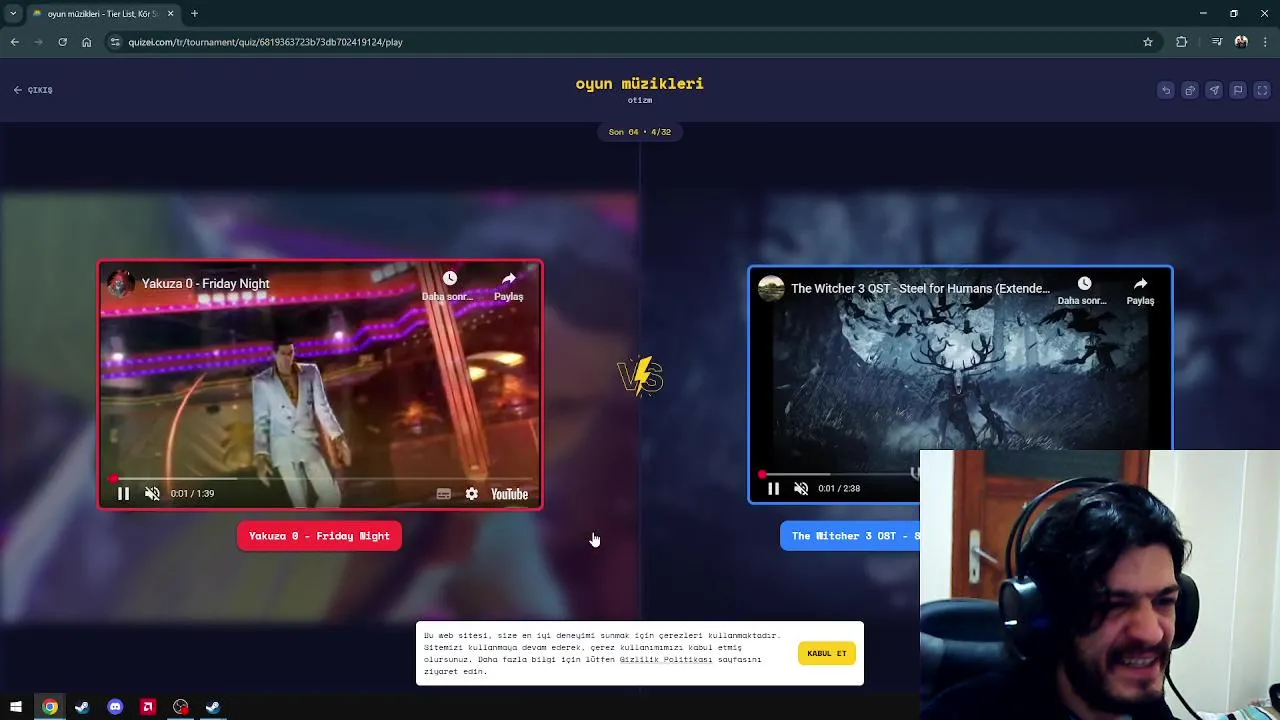The image size is (1280, 720).
Task: Open OBS Studio from the taskbar
Action: tap(180, 707)
